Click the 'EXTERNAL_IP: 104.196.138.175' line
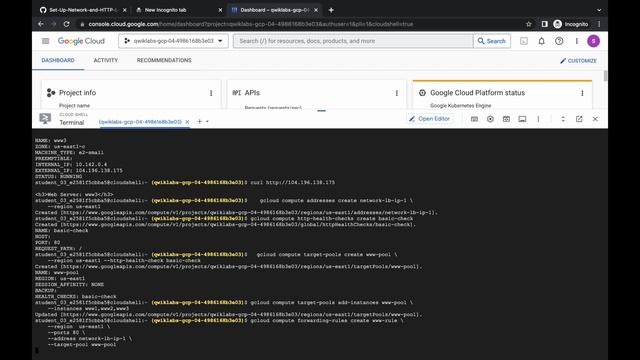Screen dimensions: 640x360 tap(79, 171)
